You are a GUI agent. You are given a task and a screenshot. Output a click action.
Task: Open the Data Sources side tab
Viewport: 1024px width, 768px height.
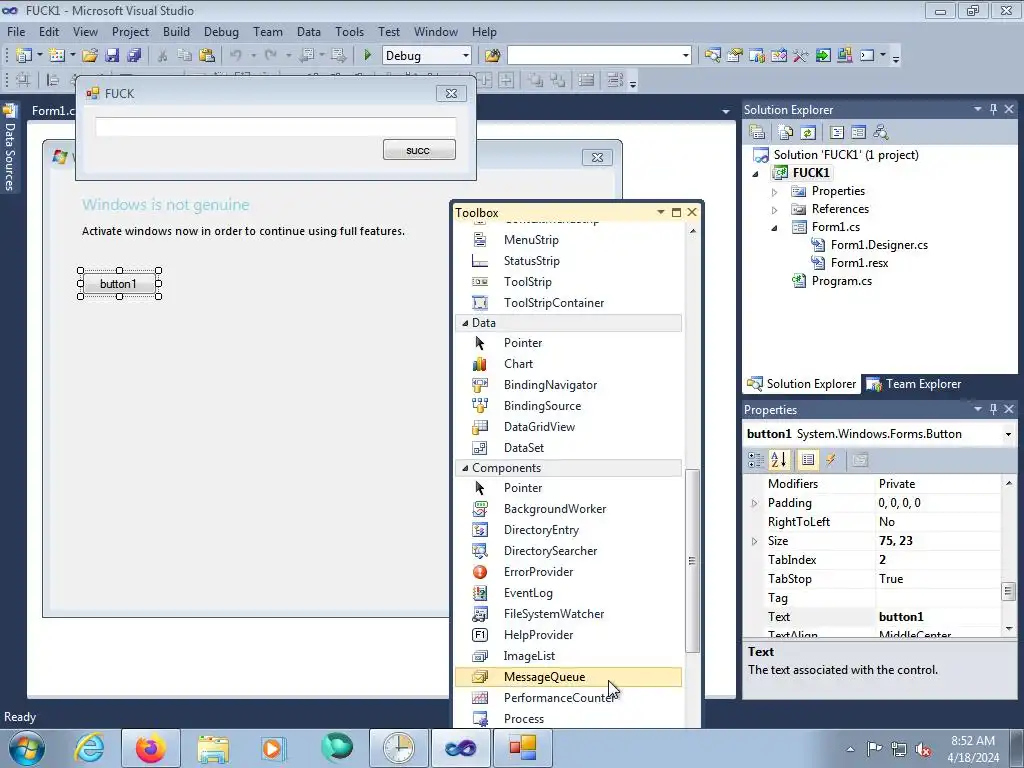pyautogui.click(x=9, y=148)
